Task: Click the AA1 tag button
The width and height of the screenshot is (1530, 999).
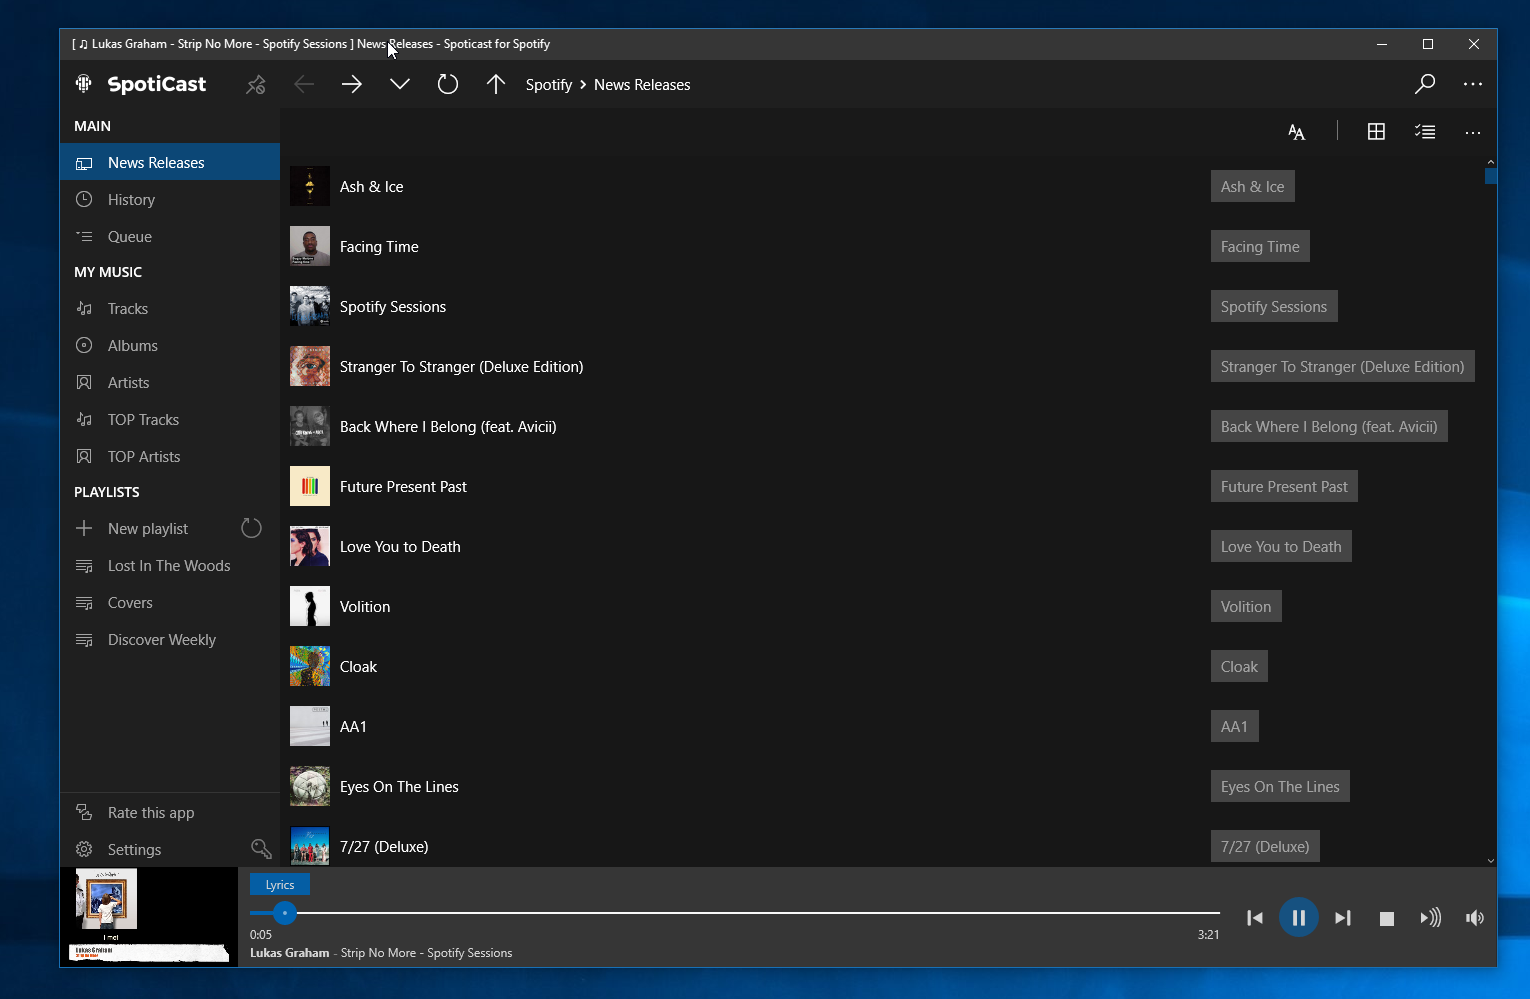Action: click(1235, 726)
